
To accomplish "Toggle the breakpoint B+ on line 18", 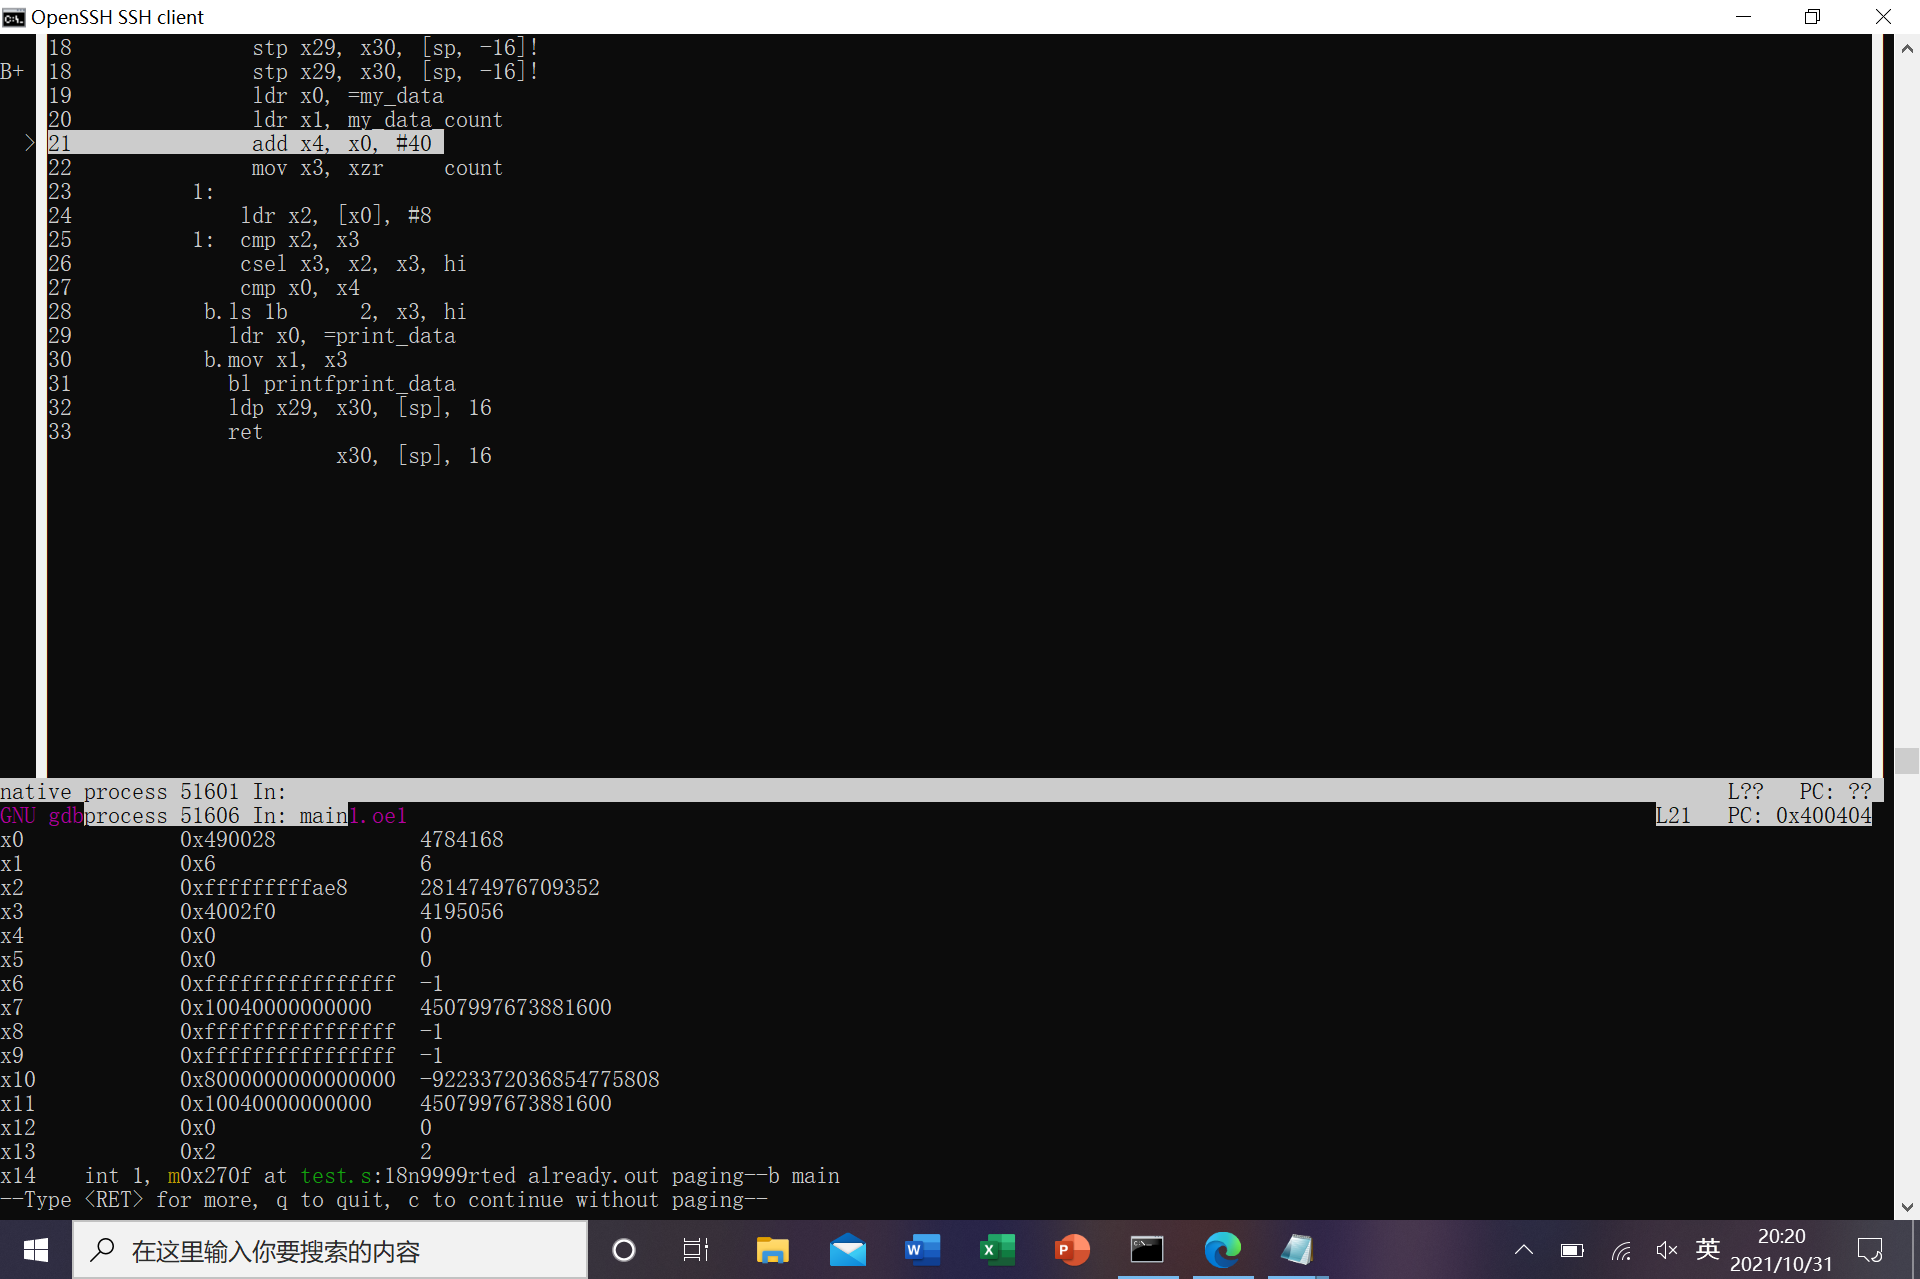I will point(13,71).
